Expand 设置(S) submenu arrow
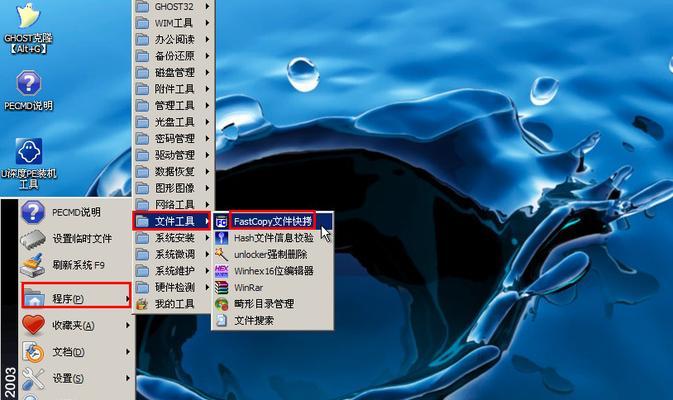 click(127, 379)
